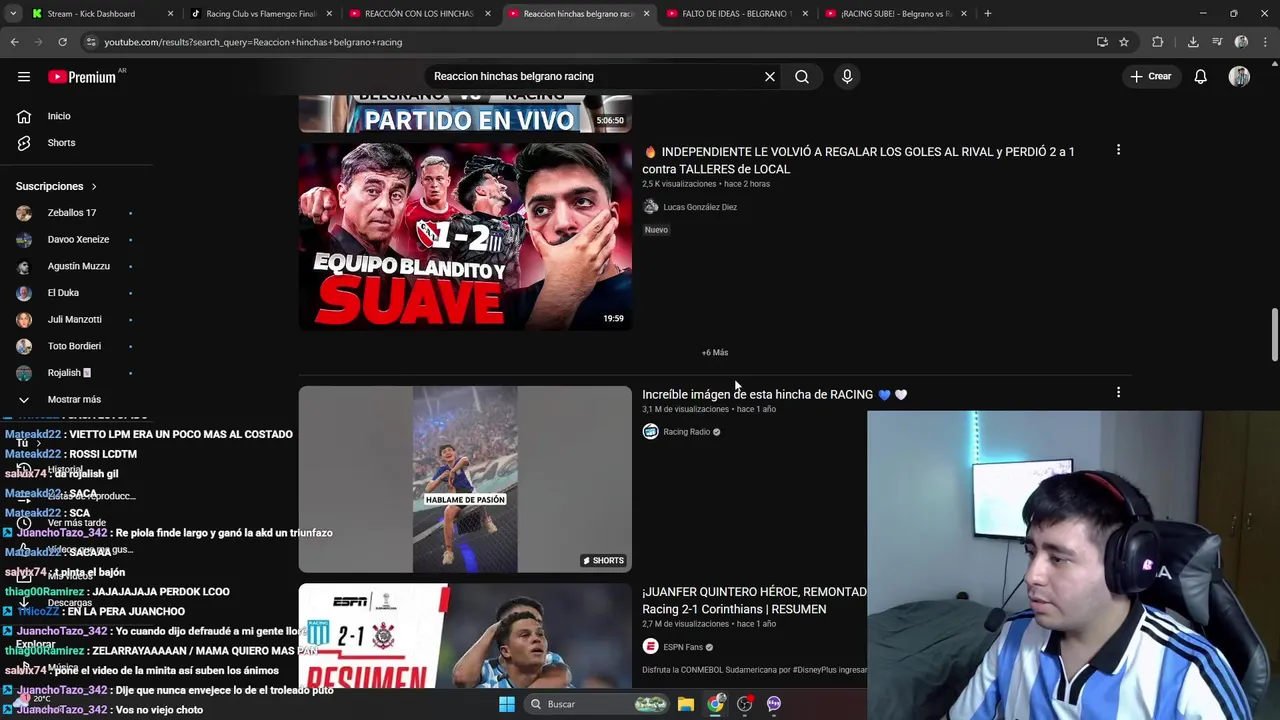The height and width of the screenshot is (720, 1280).
Task: Open the Chrome downloads icon
Action: [1193, 42]
